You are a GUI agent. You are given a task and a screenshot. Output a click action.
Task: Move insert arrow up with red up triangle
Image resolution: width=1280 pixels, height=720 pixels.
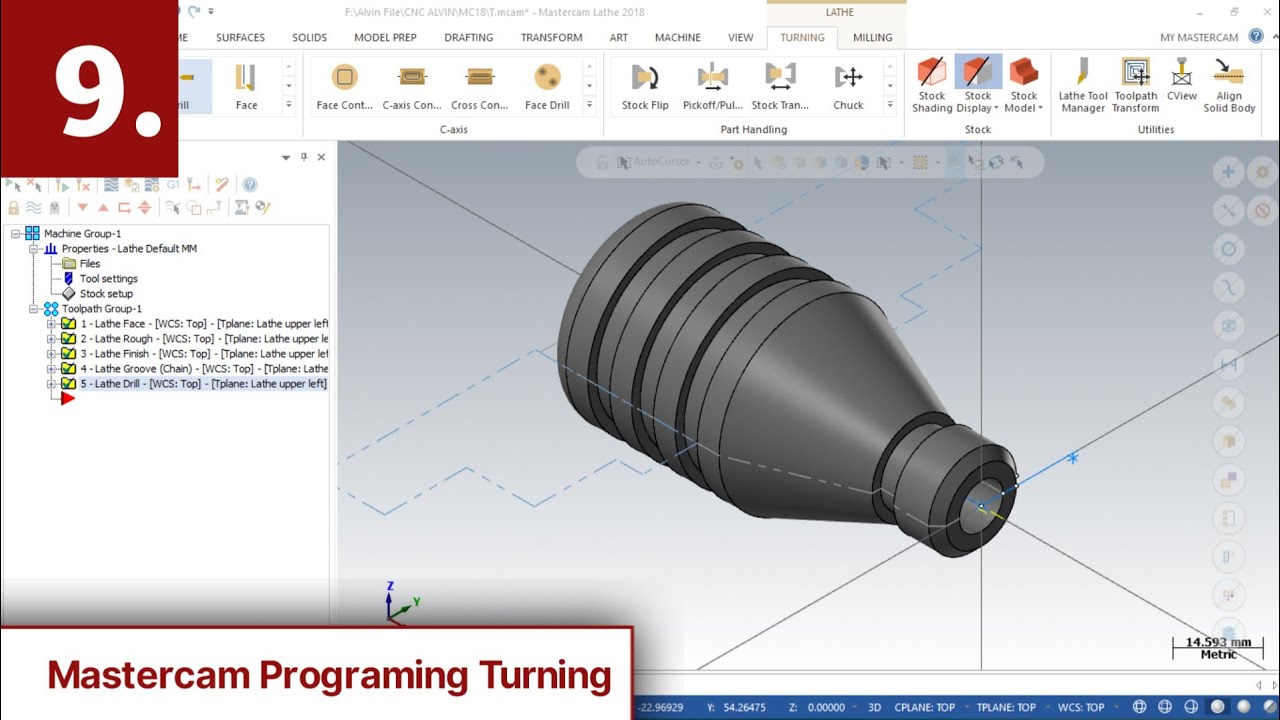point(103,208)
